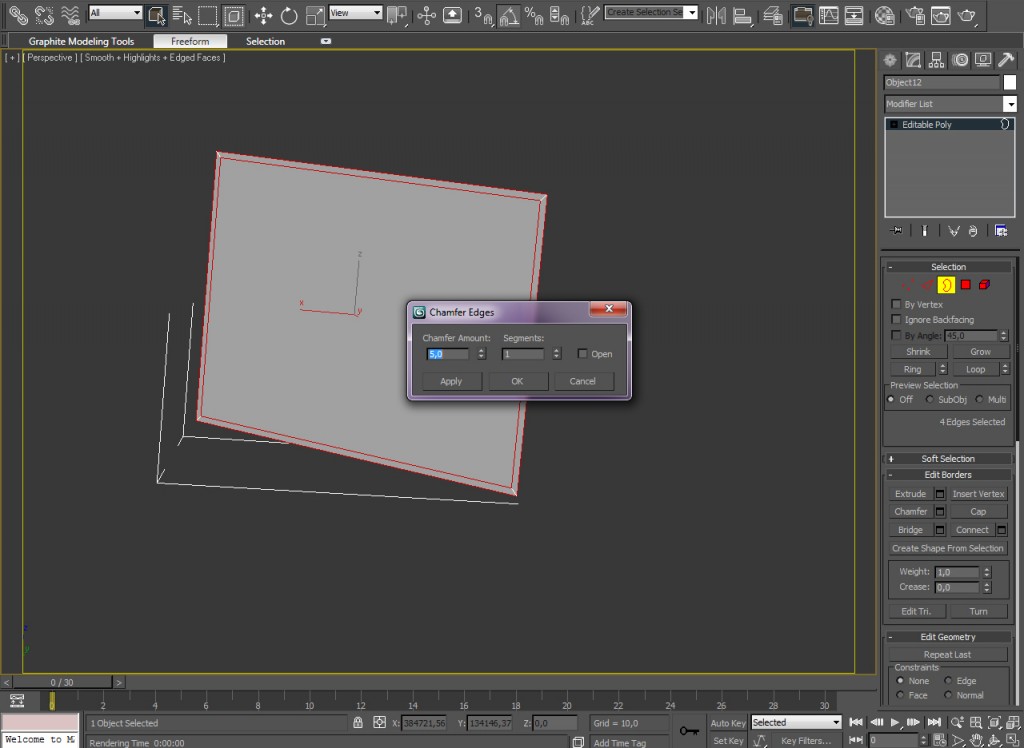
Task: Collapse the Edit Borders rollout
Action: pyautogui.click(x=948, y=475)
